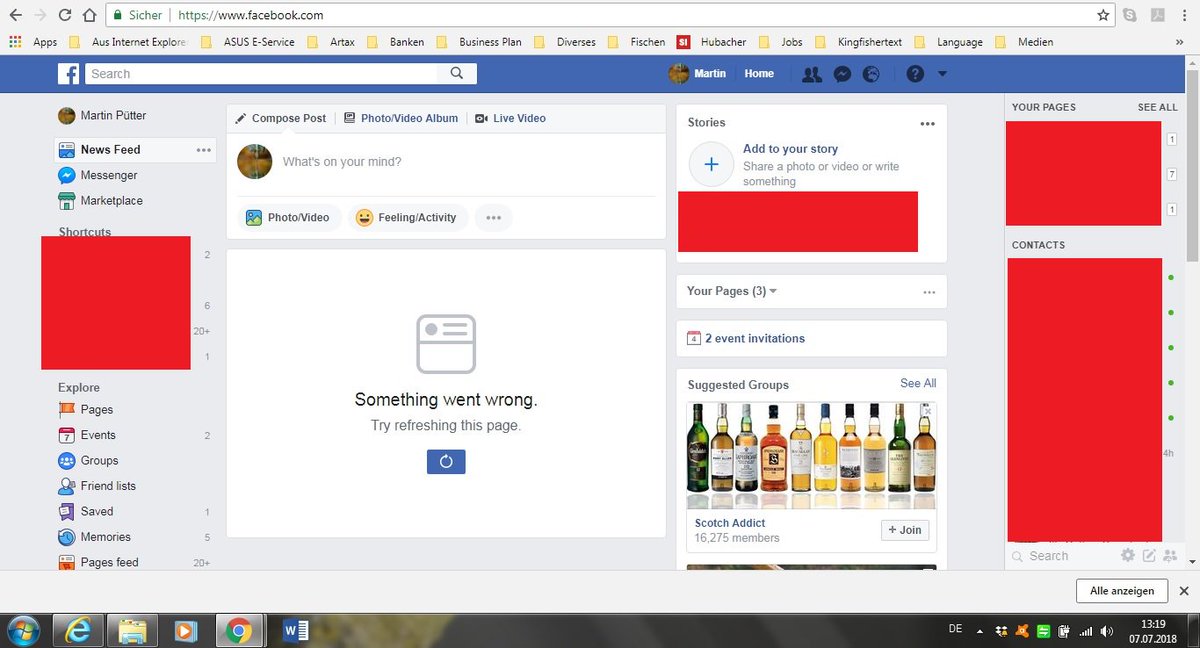
Task: Join the Scotch Addict group
Action: tap(905, 530)
